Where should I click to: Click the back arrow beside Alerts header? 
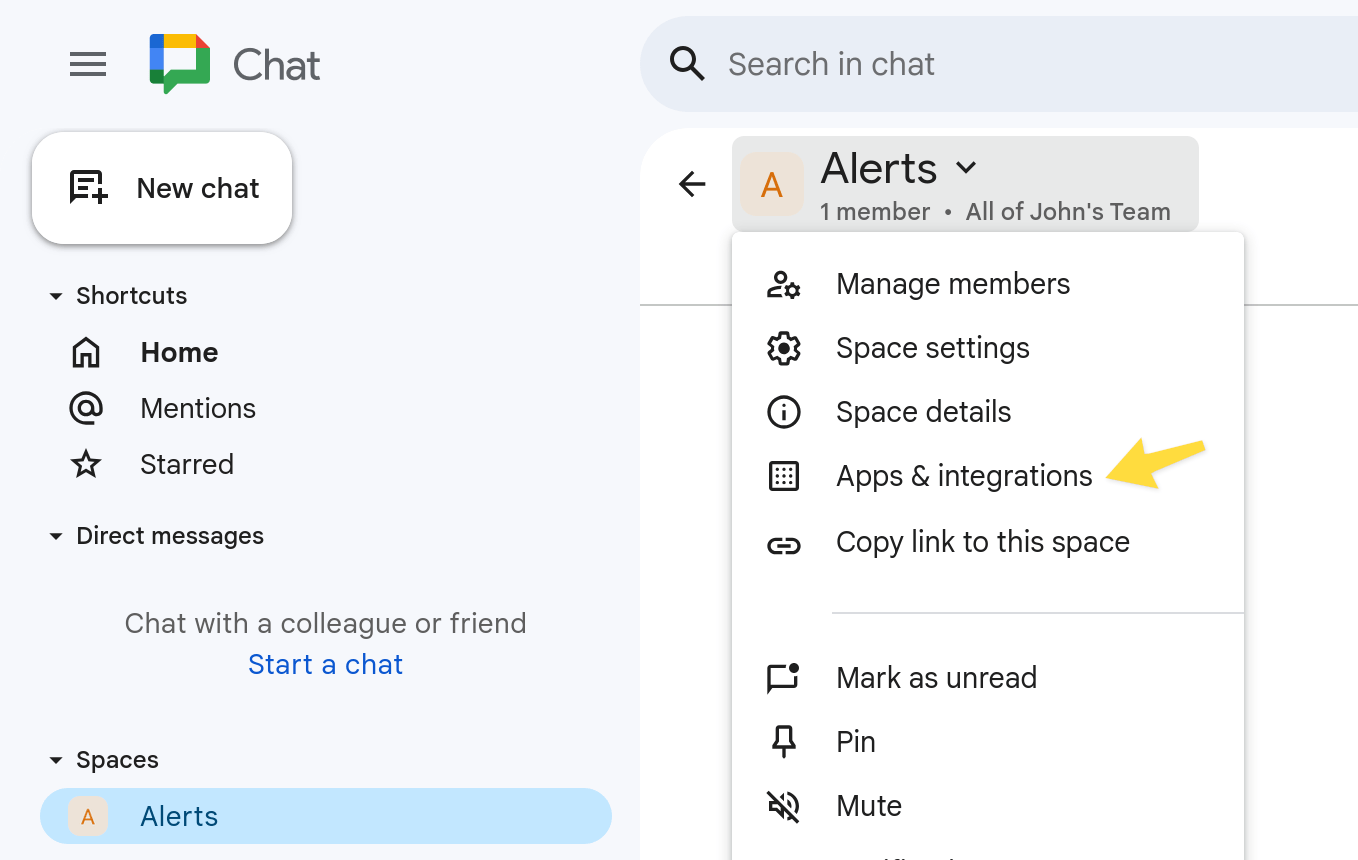[x=692, y=184]
